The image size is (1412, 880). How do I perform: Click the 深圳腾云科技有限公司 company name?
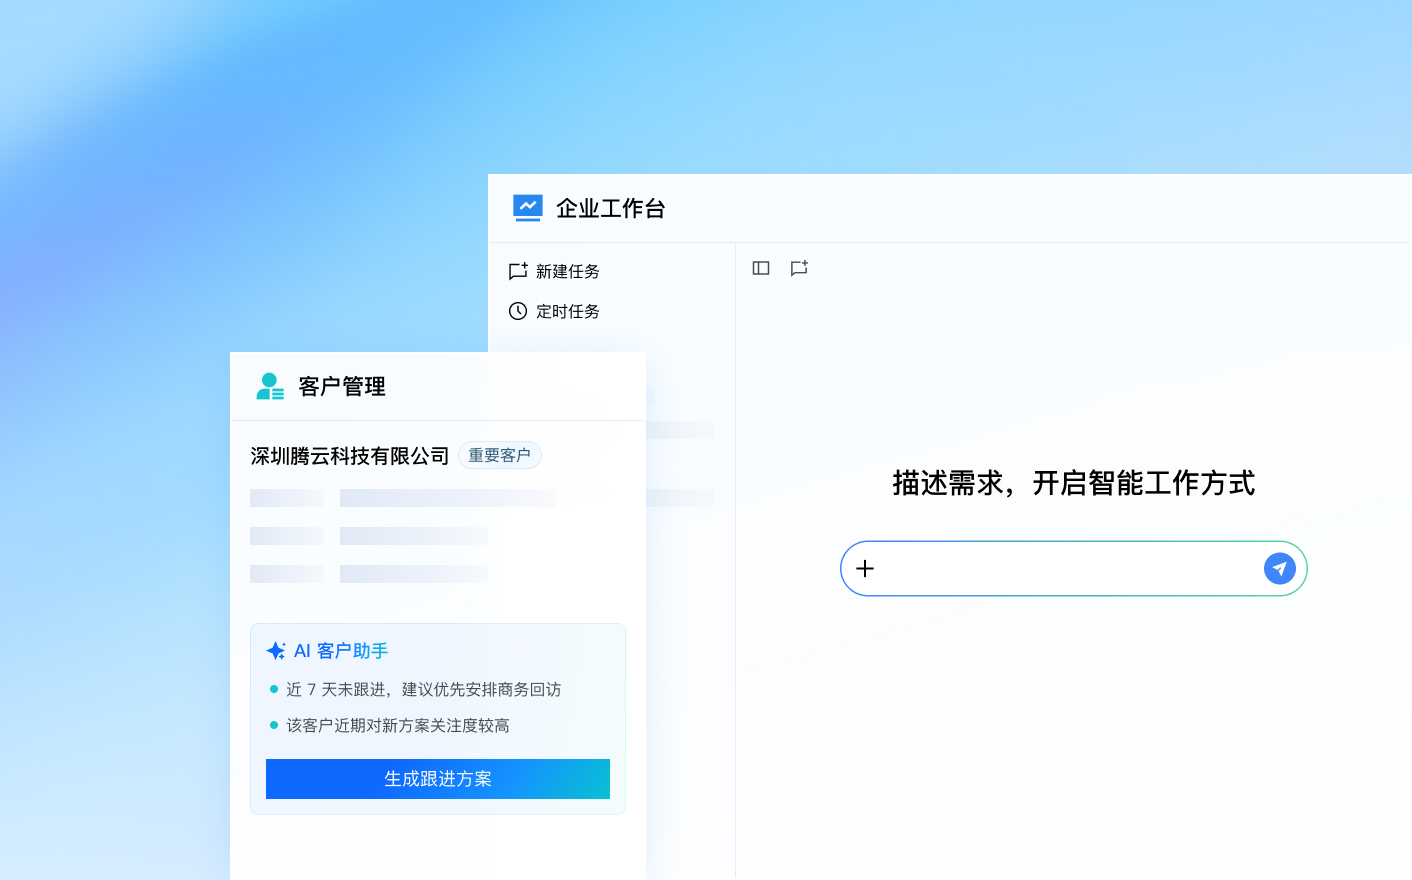point(350,456)
